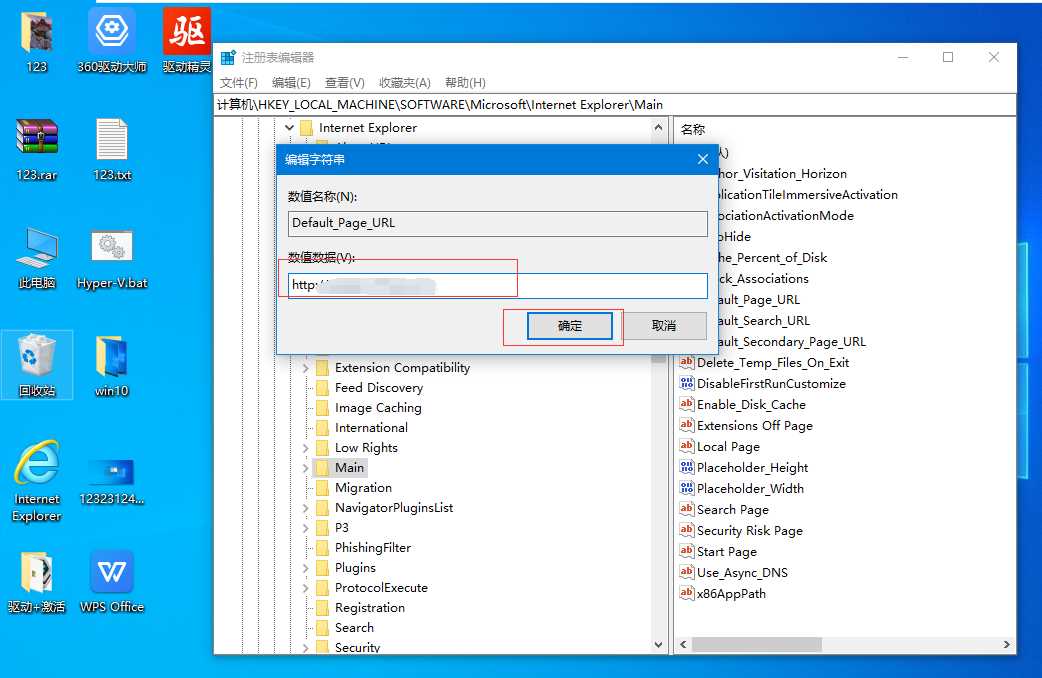Select the PhishingFilter registry key
Image resolution: width=1042 pixels, height=678 pixels.
(372, 548)
